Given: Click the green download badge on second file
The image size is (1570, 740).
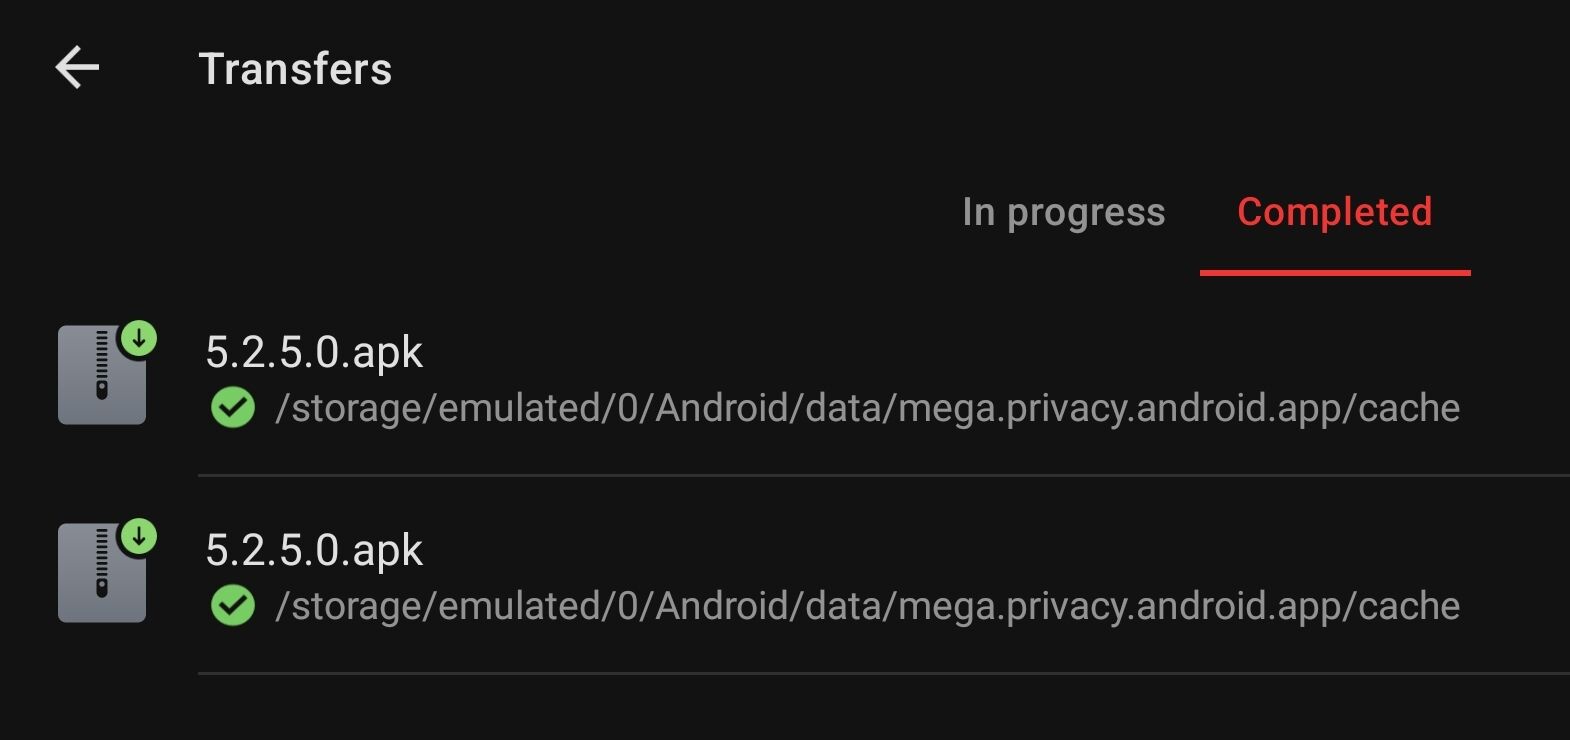Looking at the screenshot, I should click(139, 537).
